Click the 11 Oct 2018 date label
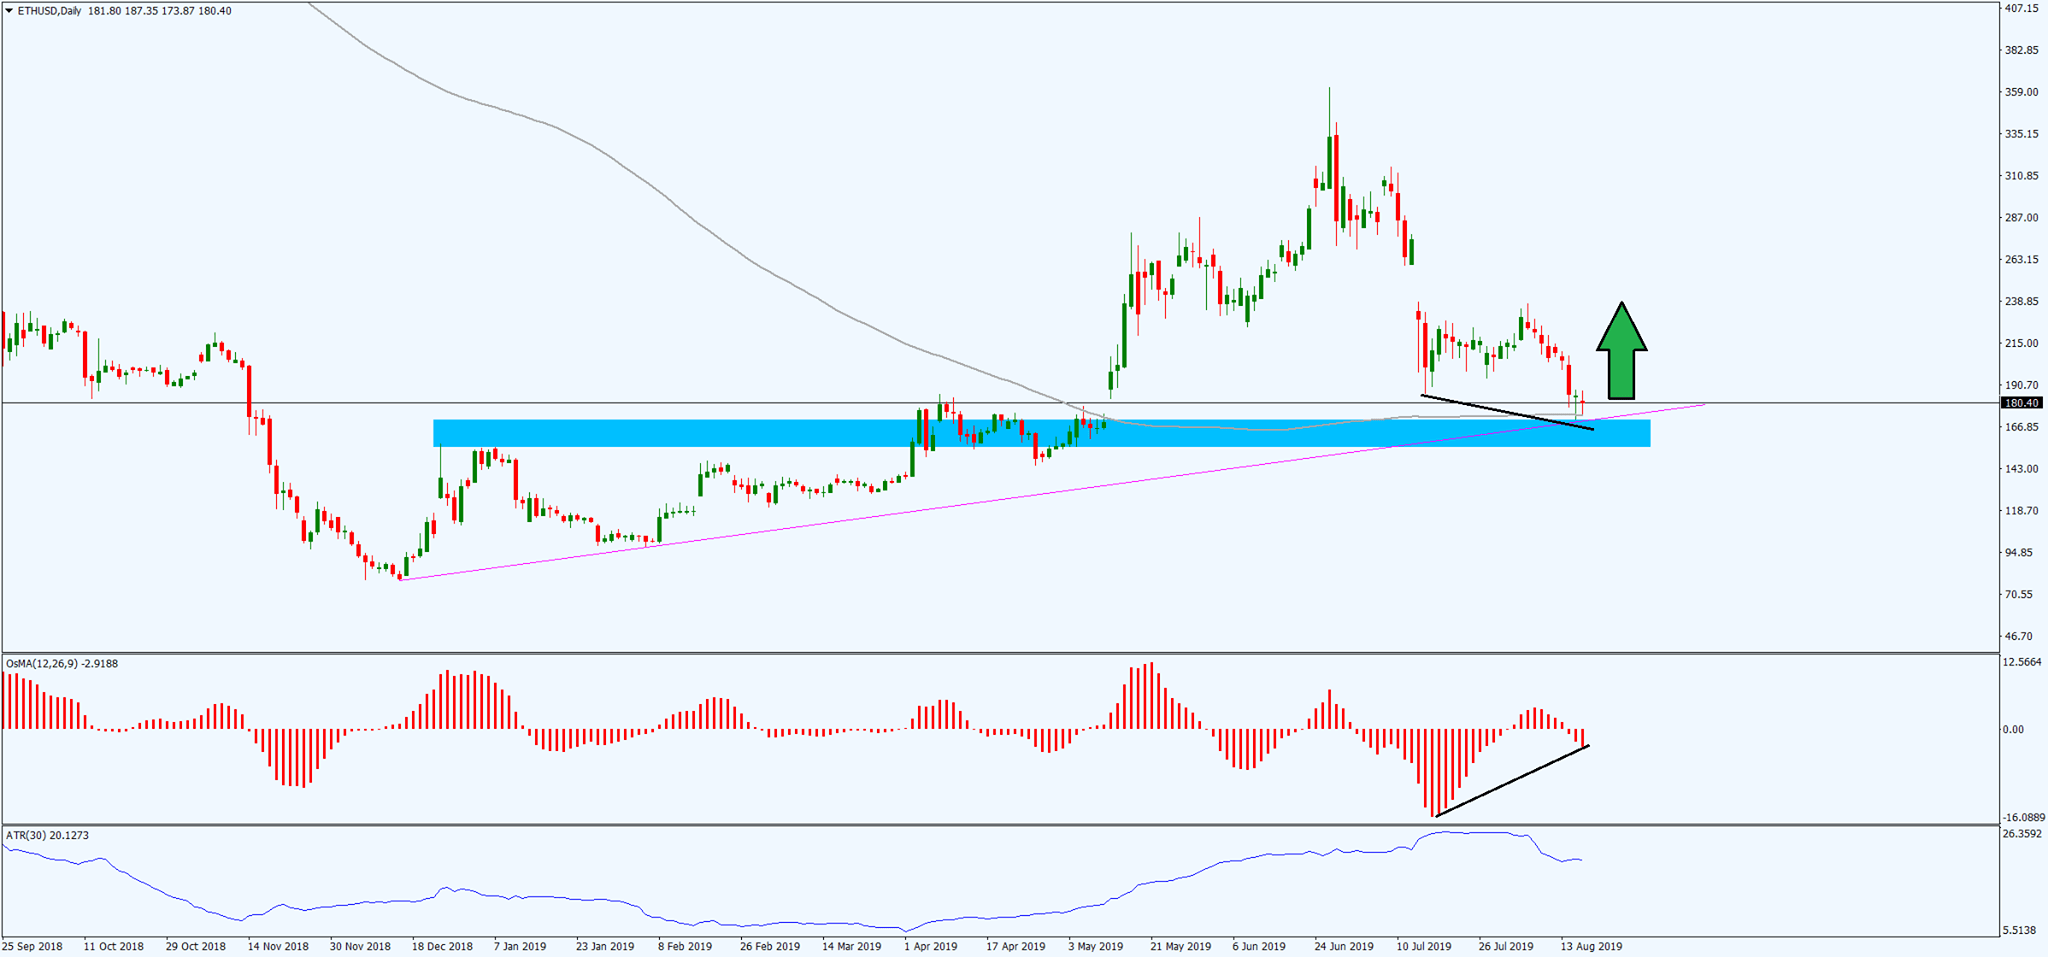 114,946
